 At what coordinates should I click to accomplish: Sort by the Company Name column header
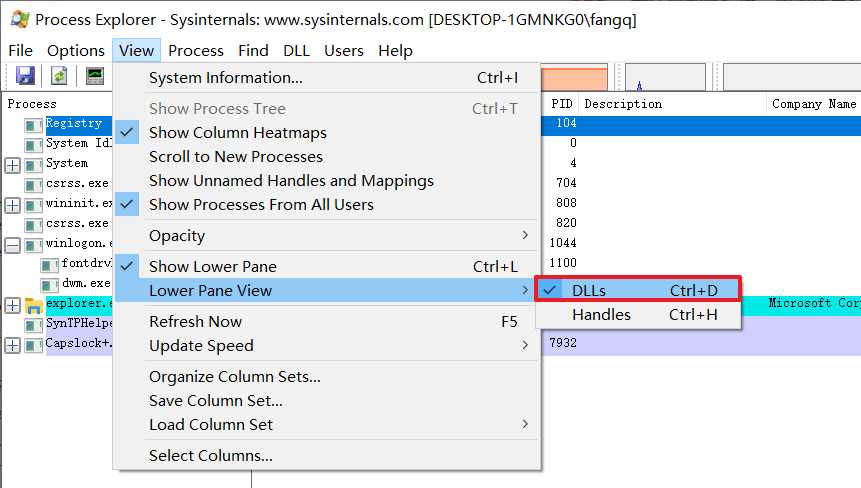tap(814, 104)
